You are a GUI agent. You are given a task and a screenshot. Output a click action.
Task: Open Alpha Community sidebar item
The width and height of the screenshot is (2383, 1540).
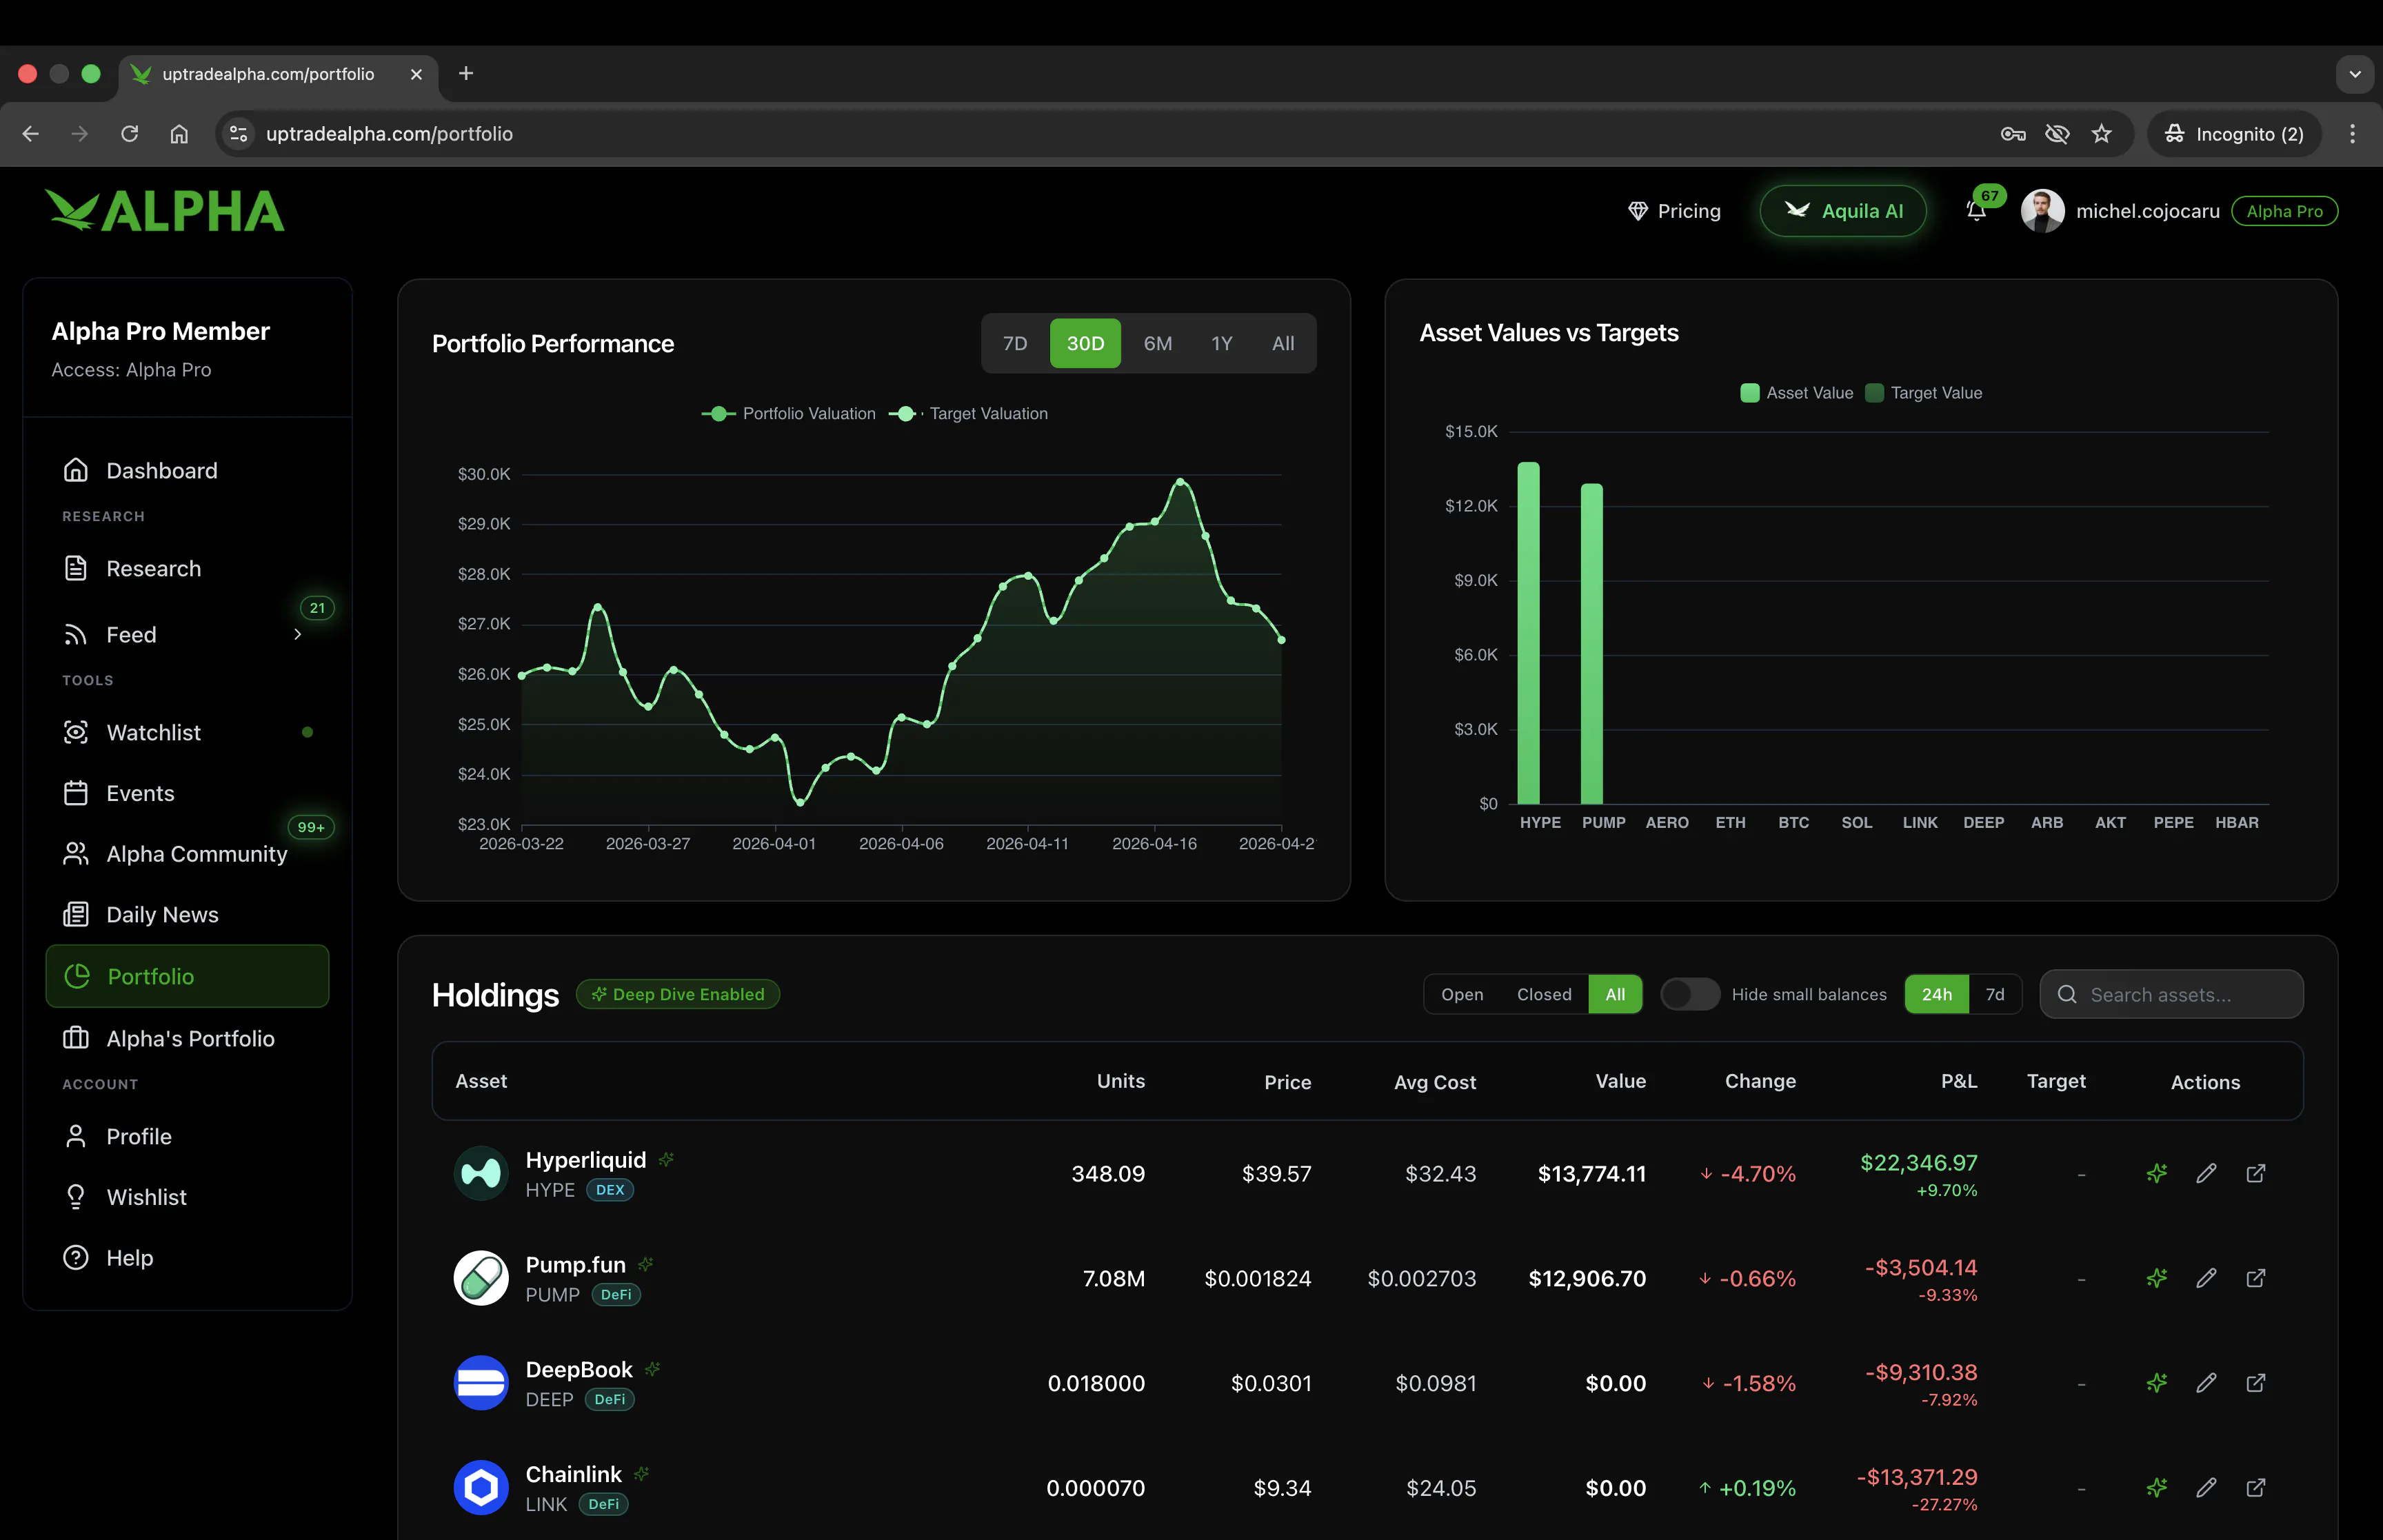point(187,854)
